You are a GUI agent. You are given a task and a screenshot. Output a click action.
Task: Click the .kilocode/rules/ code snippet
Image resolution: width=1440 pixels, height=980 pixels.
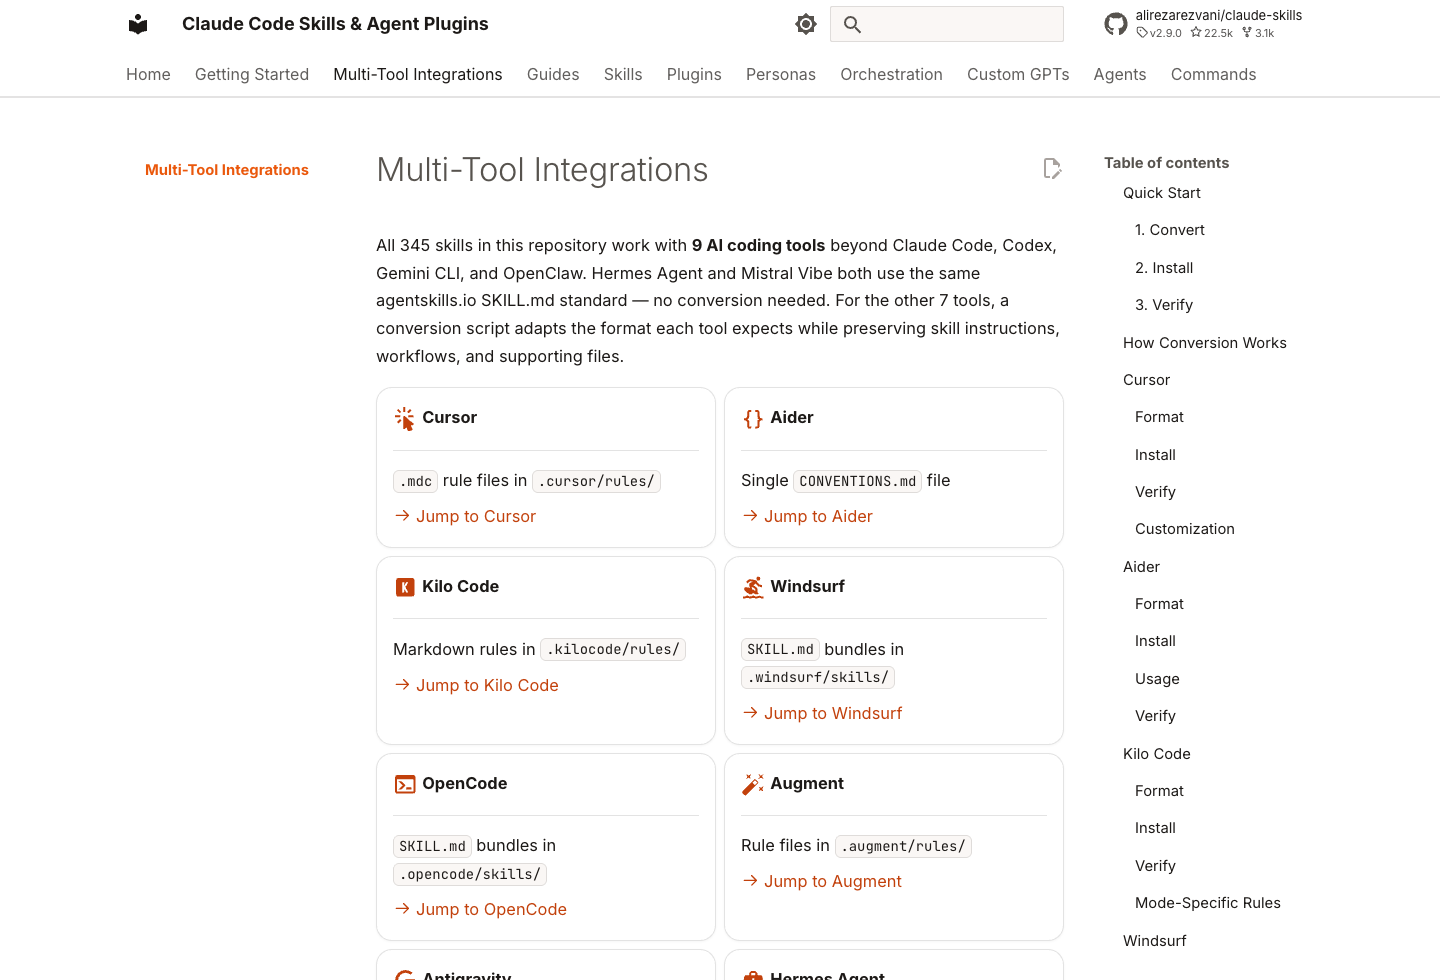pos(613,650)
